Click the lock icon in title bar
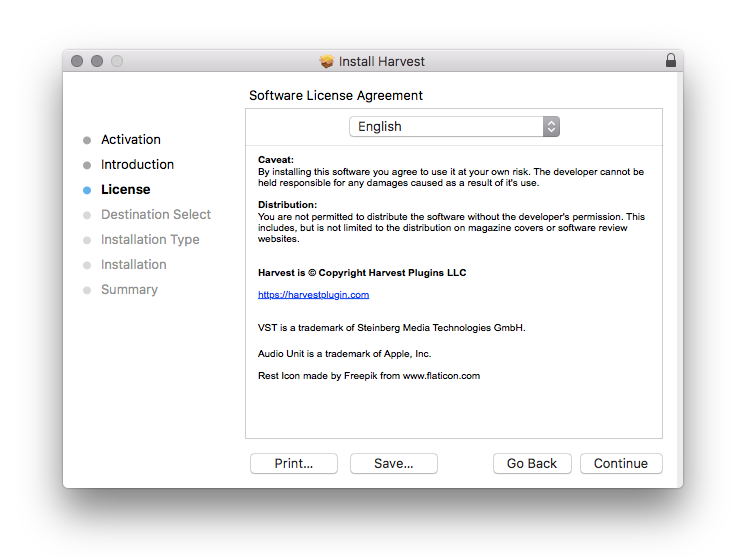This screenshot has height=557, width=749. tap(671, 60)
